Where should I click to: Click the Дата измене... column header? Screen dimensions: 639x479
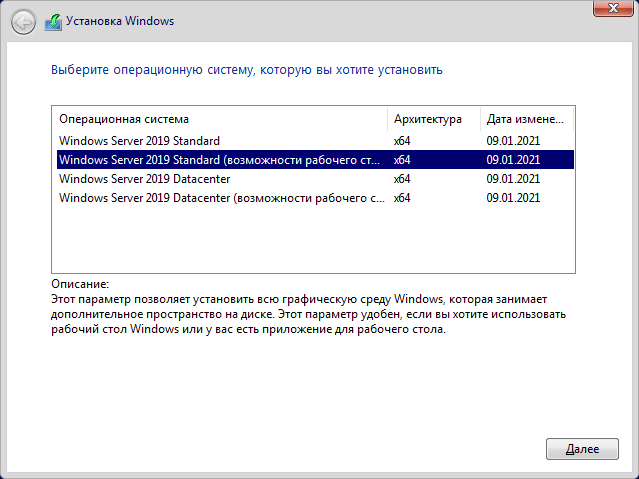527,119
